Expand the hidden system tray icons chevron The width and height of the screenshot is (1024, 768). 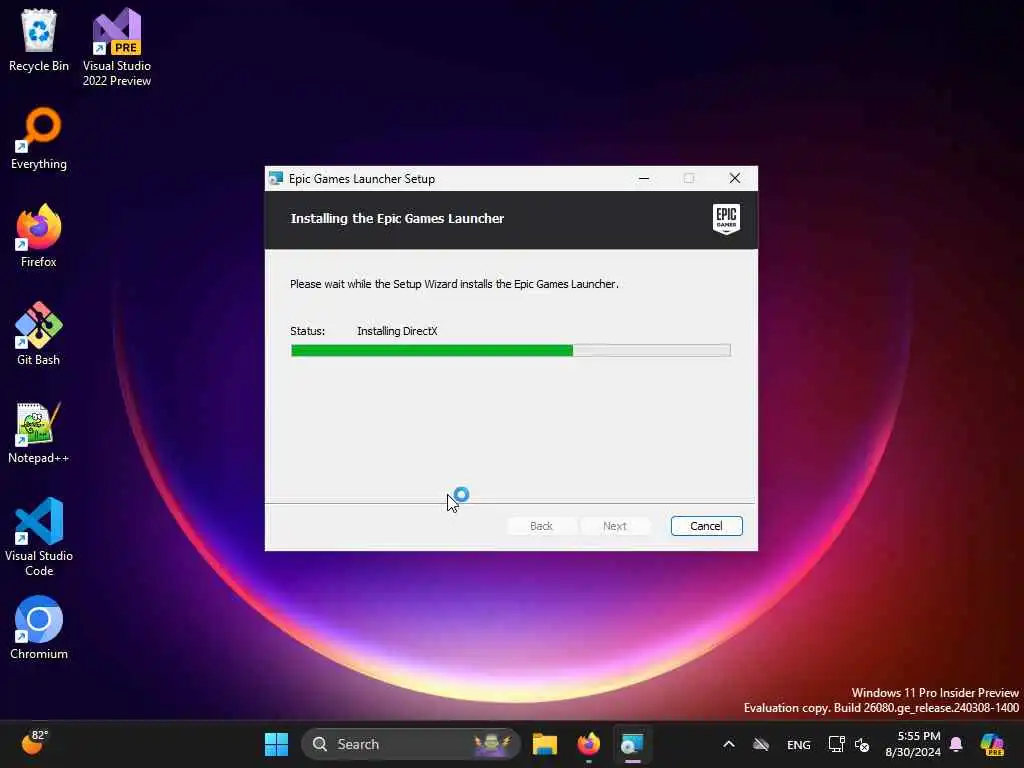[x=729, y=744]
